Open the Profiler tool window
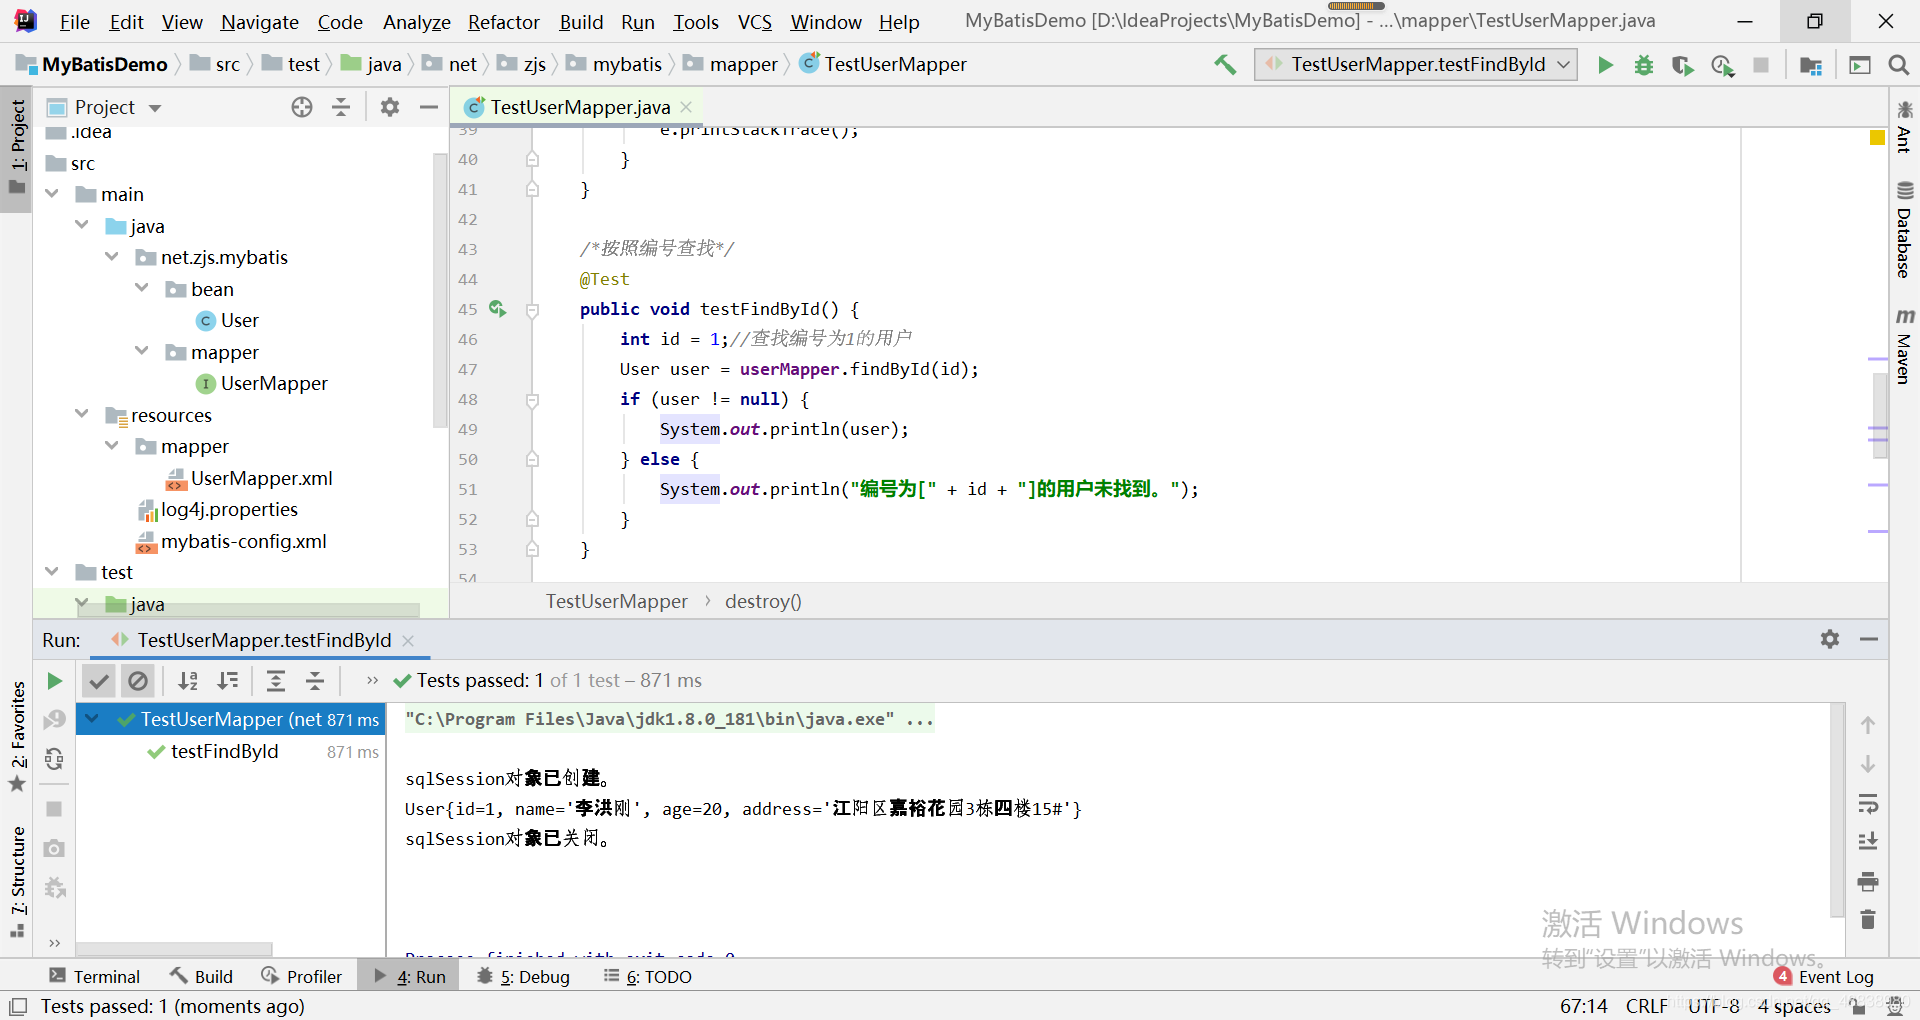Viewport: 1920px width, 1020px height. click(301, 977)
